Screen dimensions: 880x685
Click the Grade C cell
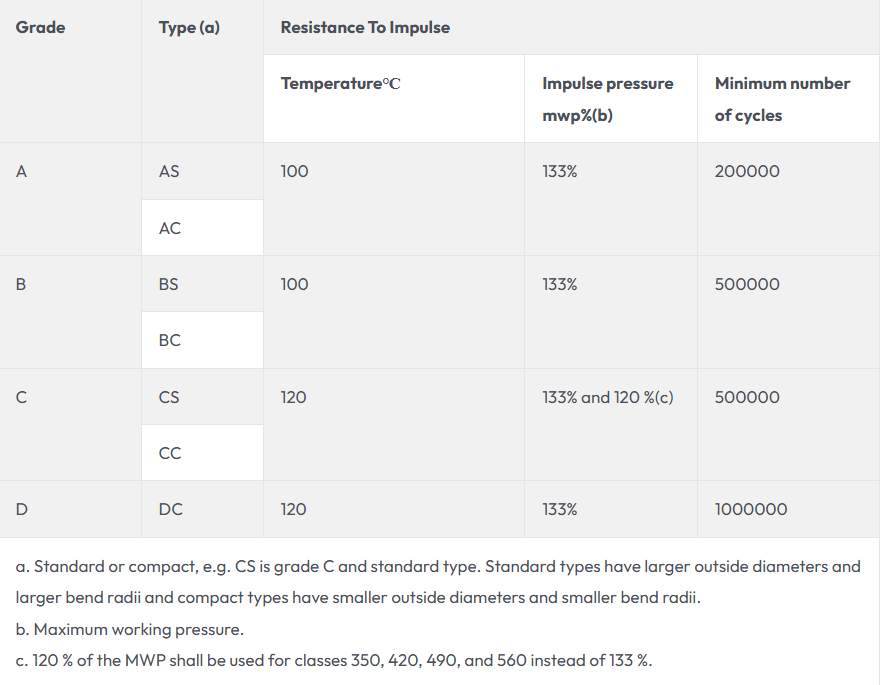[22, 397]
